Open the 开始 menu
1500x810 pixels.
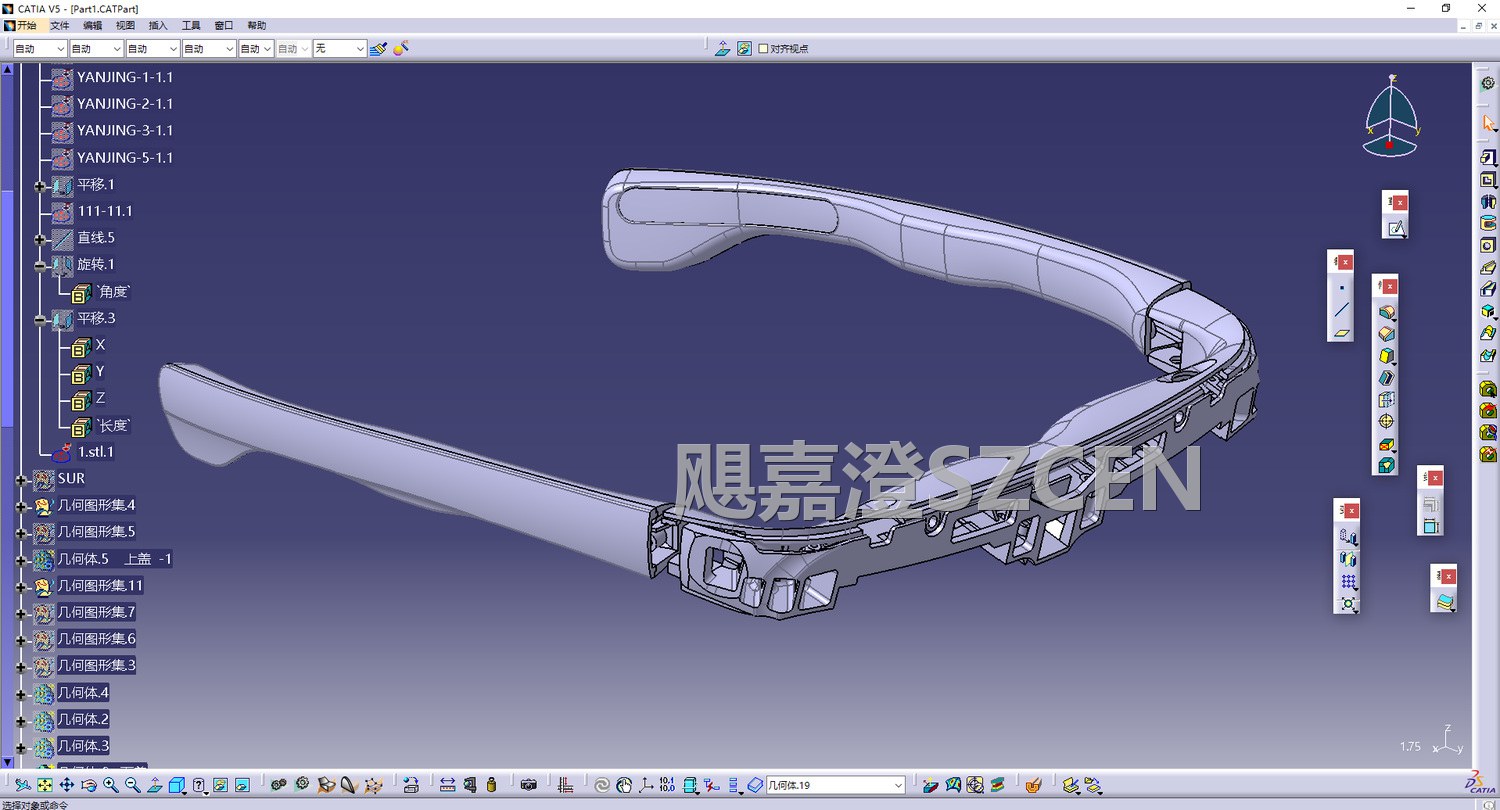26,25
